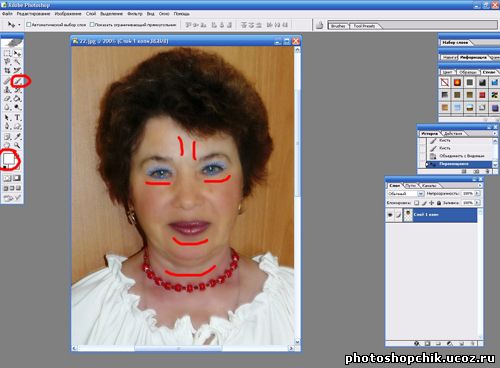This screenshot has width=500, height=368.
Task: Open the blend mode dropdown in Layers panel
Action: point(421,194)
